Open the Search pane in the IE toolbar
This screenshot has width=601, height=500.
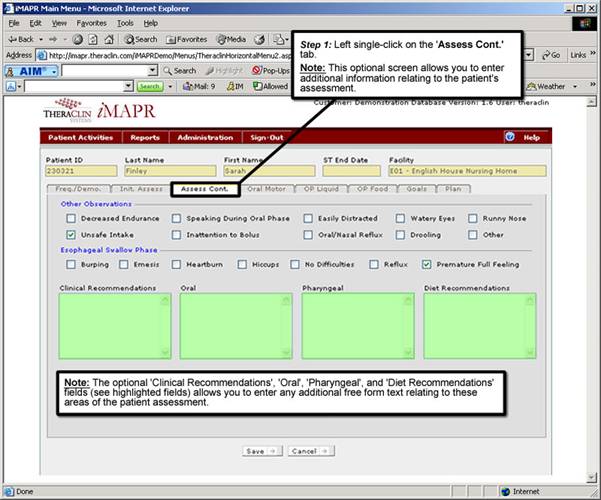coord(141,39)
